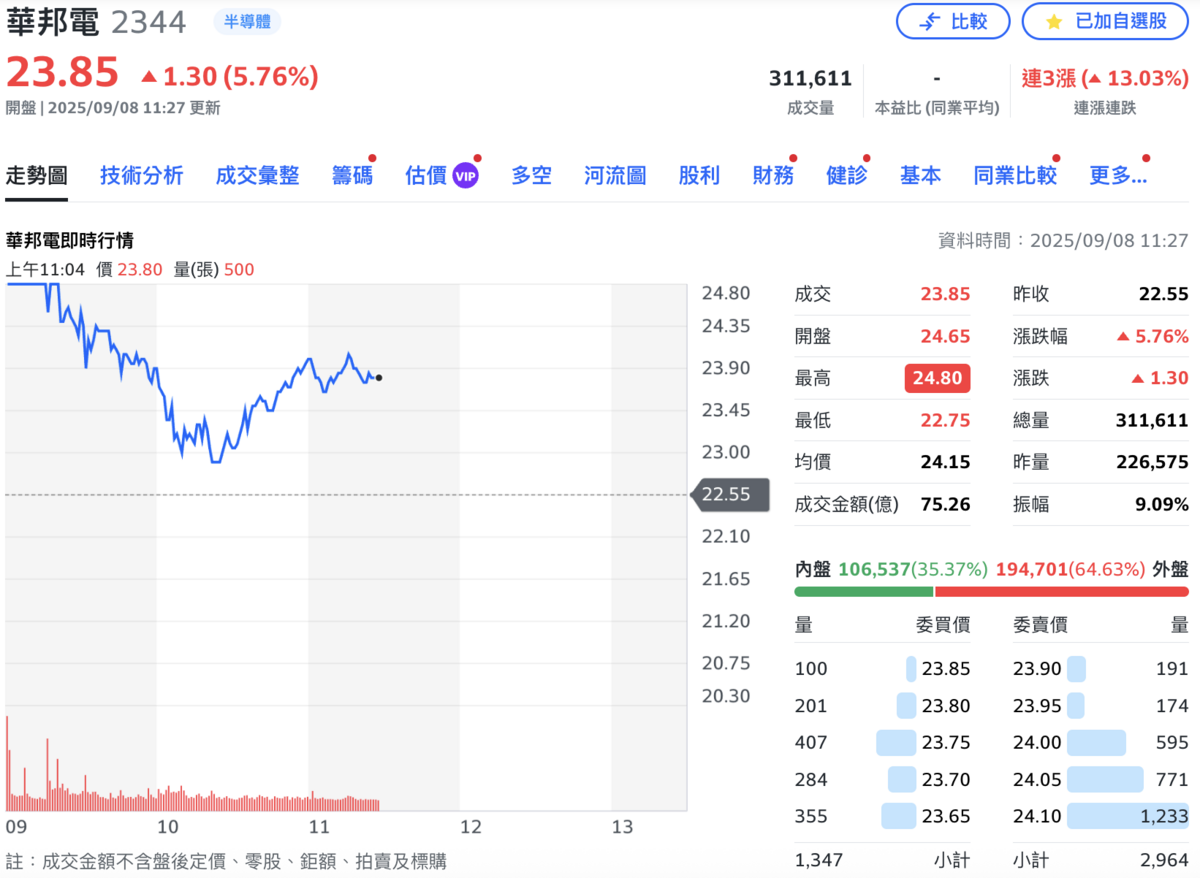Click the 比較 compare button

[x=953, y=21]
